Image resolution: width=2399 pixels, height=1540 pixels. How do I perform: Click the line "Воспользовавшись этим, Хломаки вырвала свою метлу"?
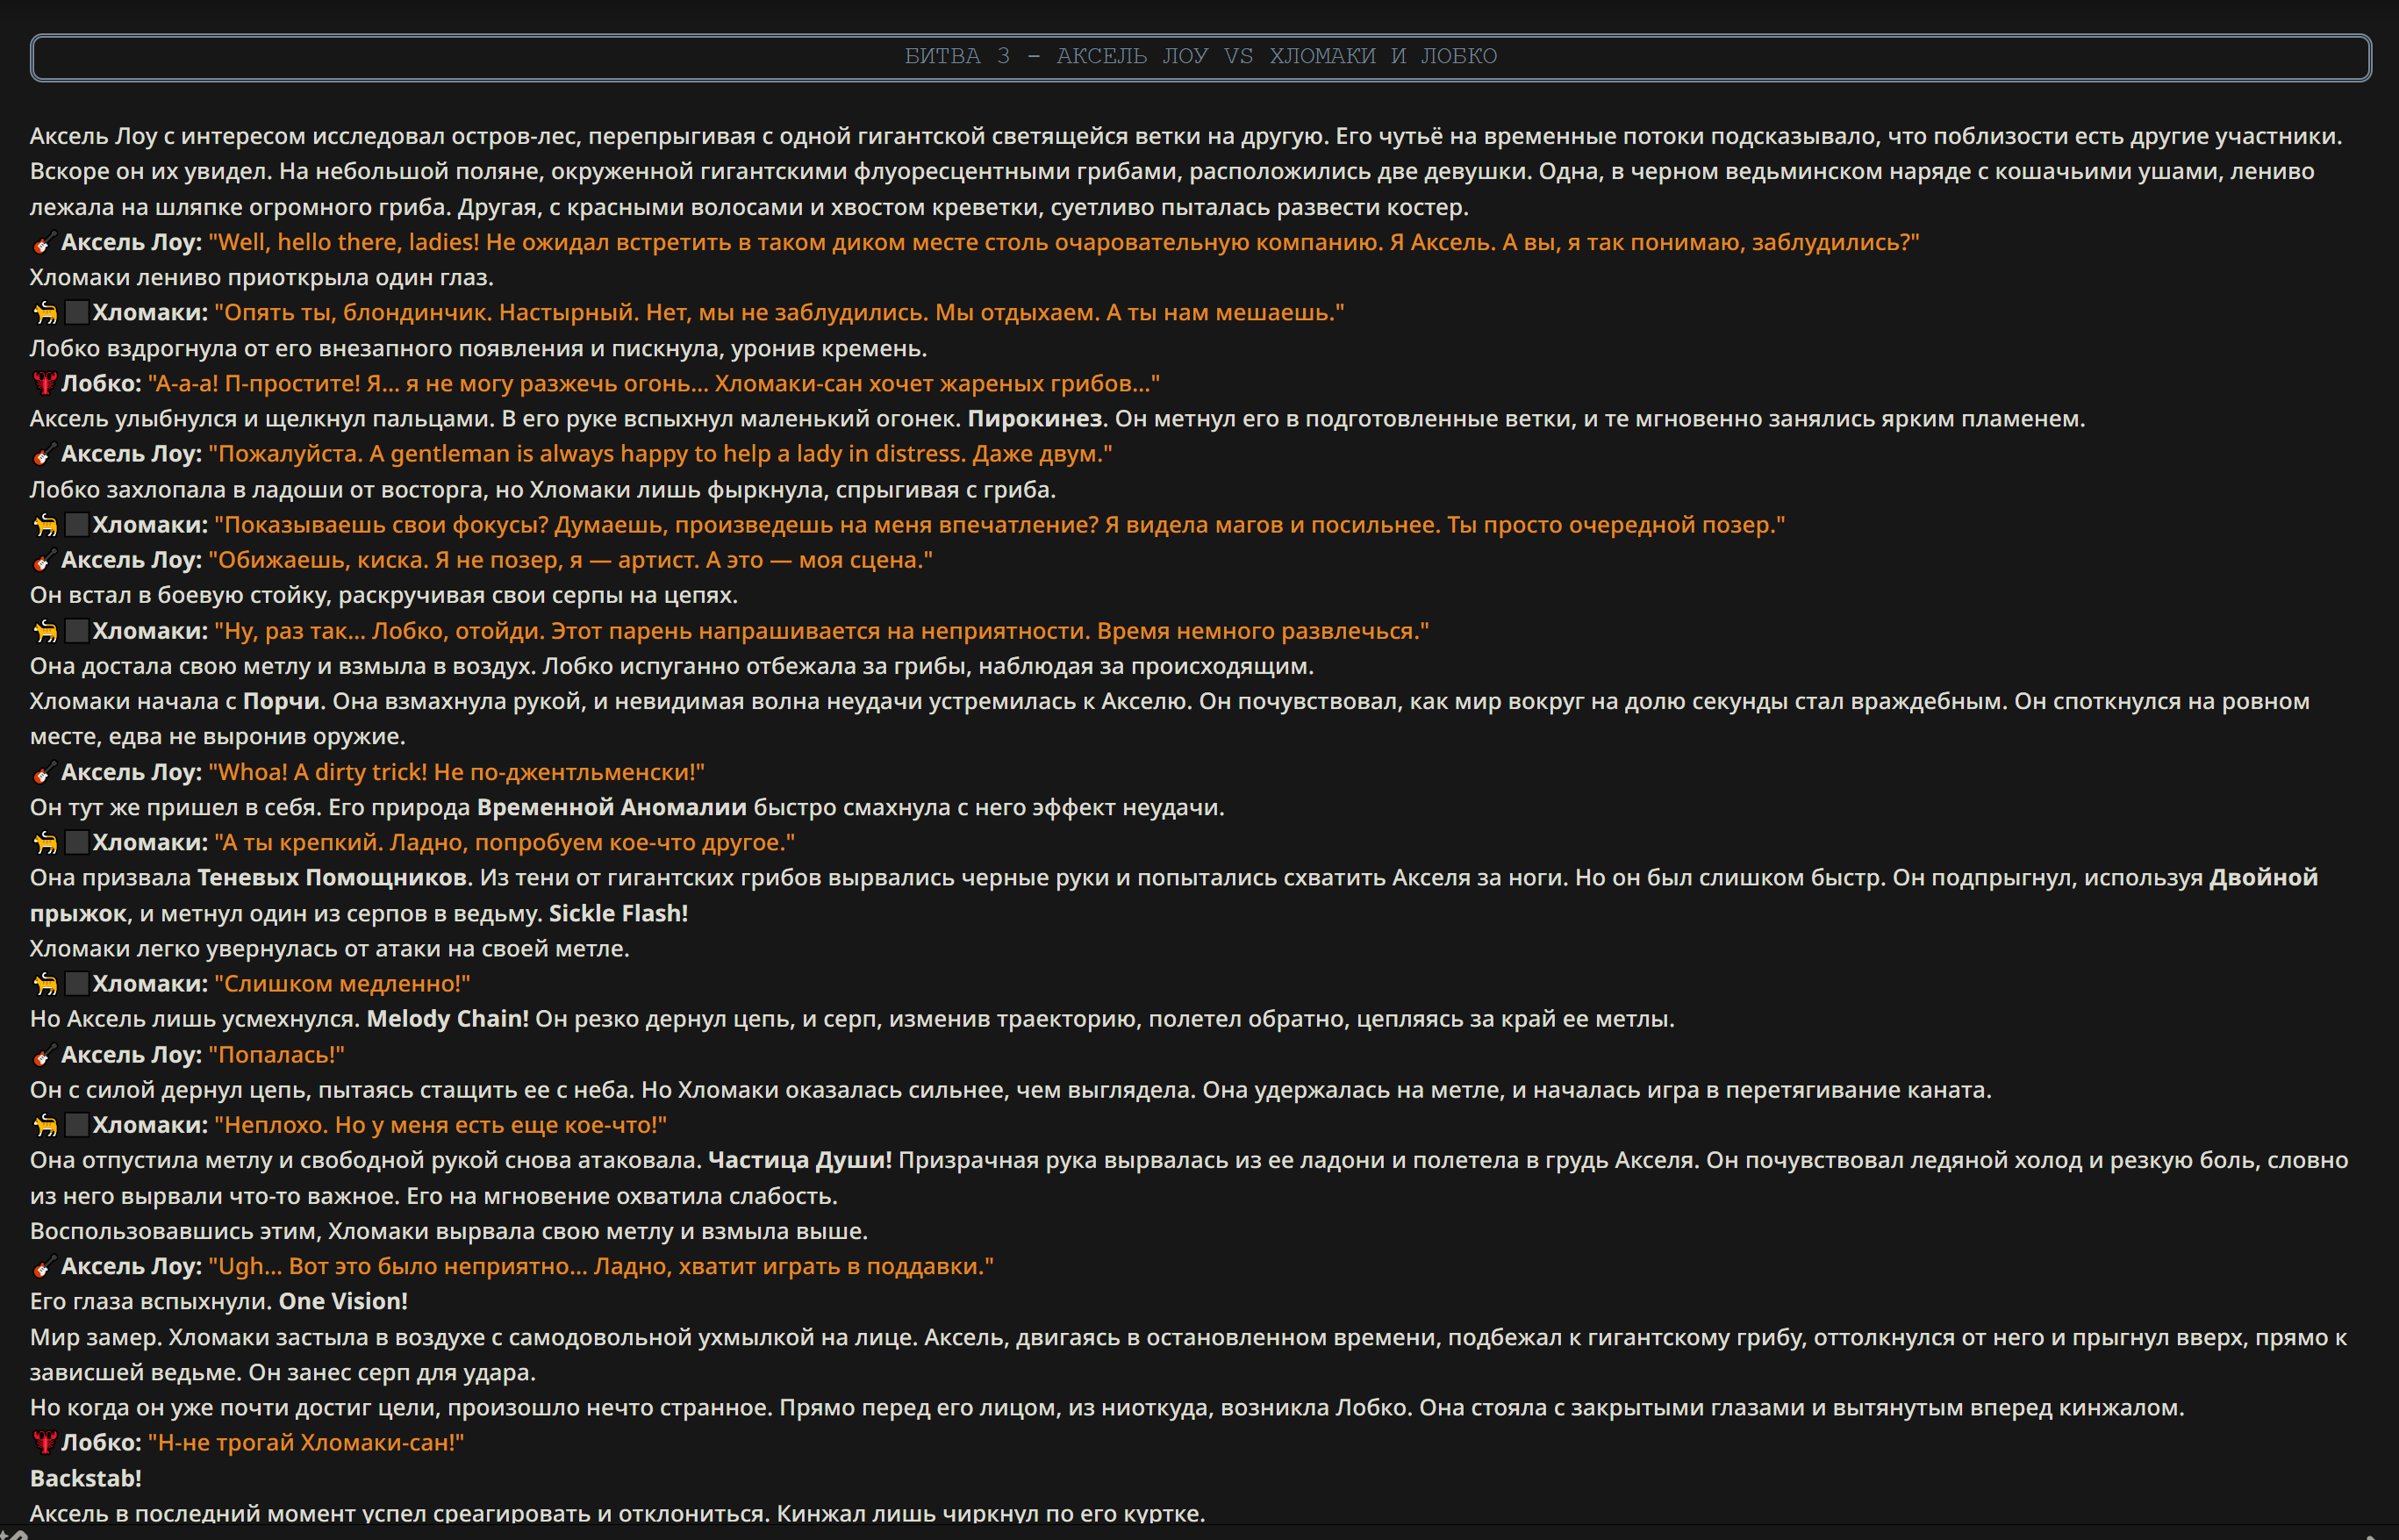click(449, 1231)
